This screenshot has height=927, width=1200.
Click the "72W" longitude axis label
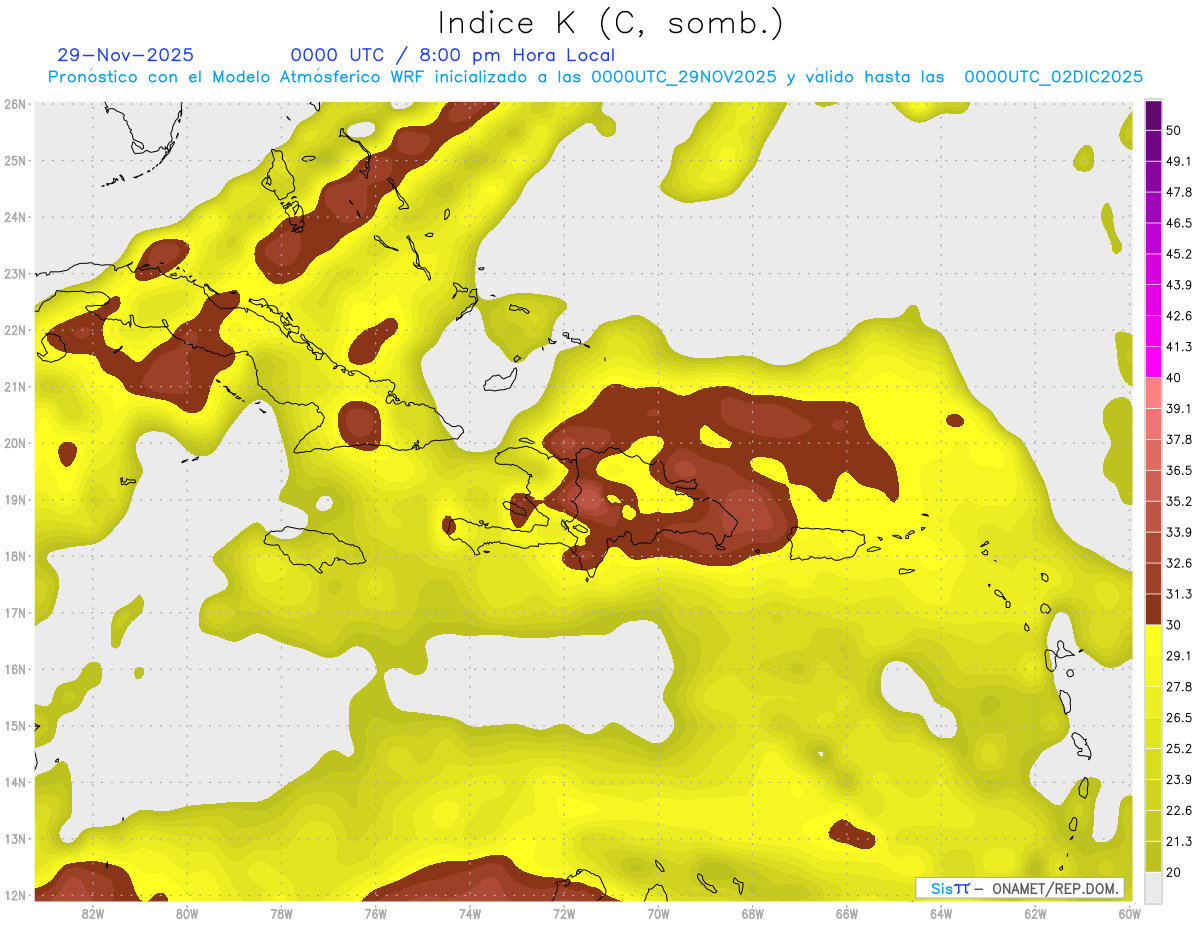click(564, 913)
